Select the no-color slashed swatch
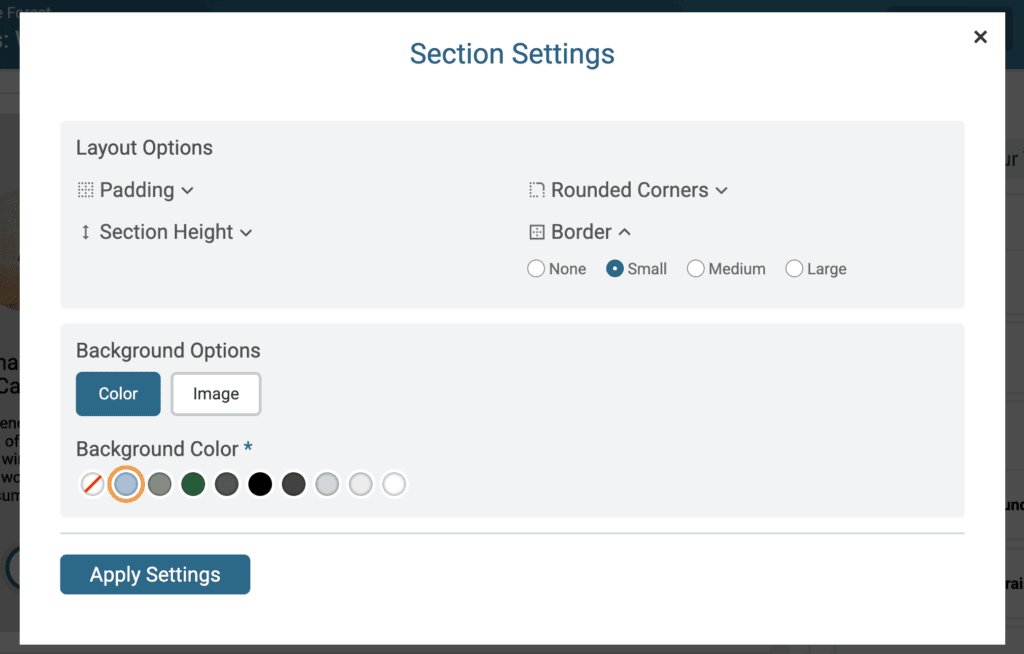Image resolution: width=1024 pixels, height=654 pixels. [x=93, y=484]
